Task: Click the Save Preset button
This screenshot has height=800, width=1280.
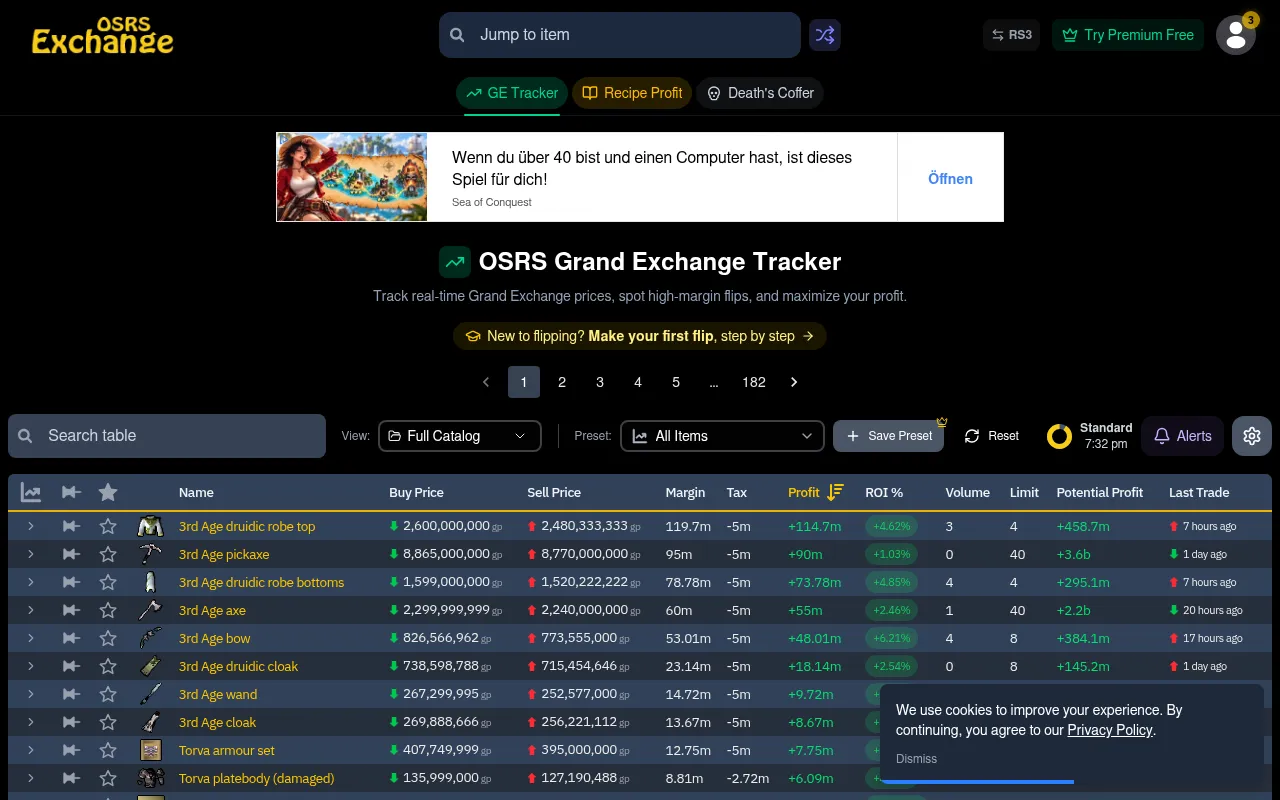Action: click(x=888, y=436)
